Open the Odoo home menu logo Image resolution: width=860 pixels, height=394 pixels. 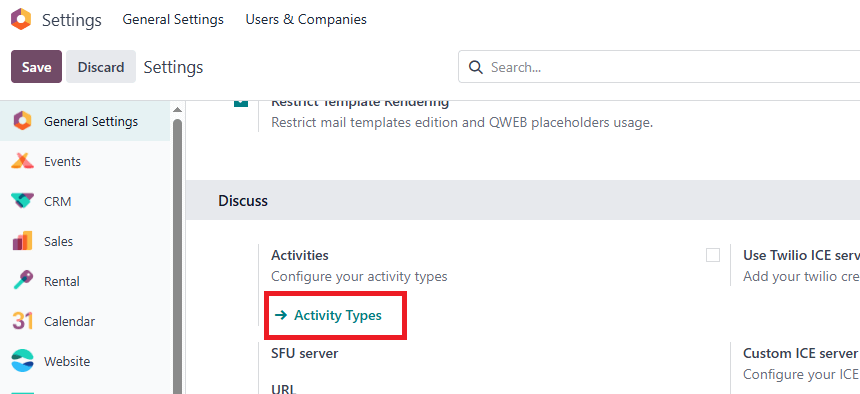point(21,20)
